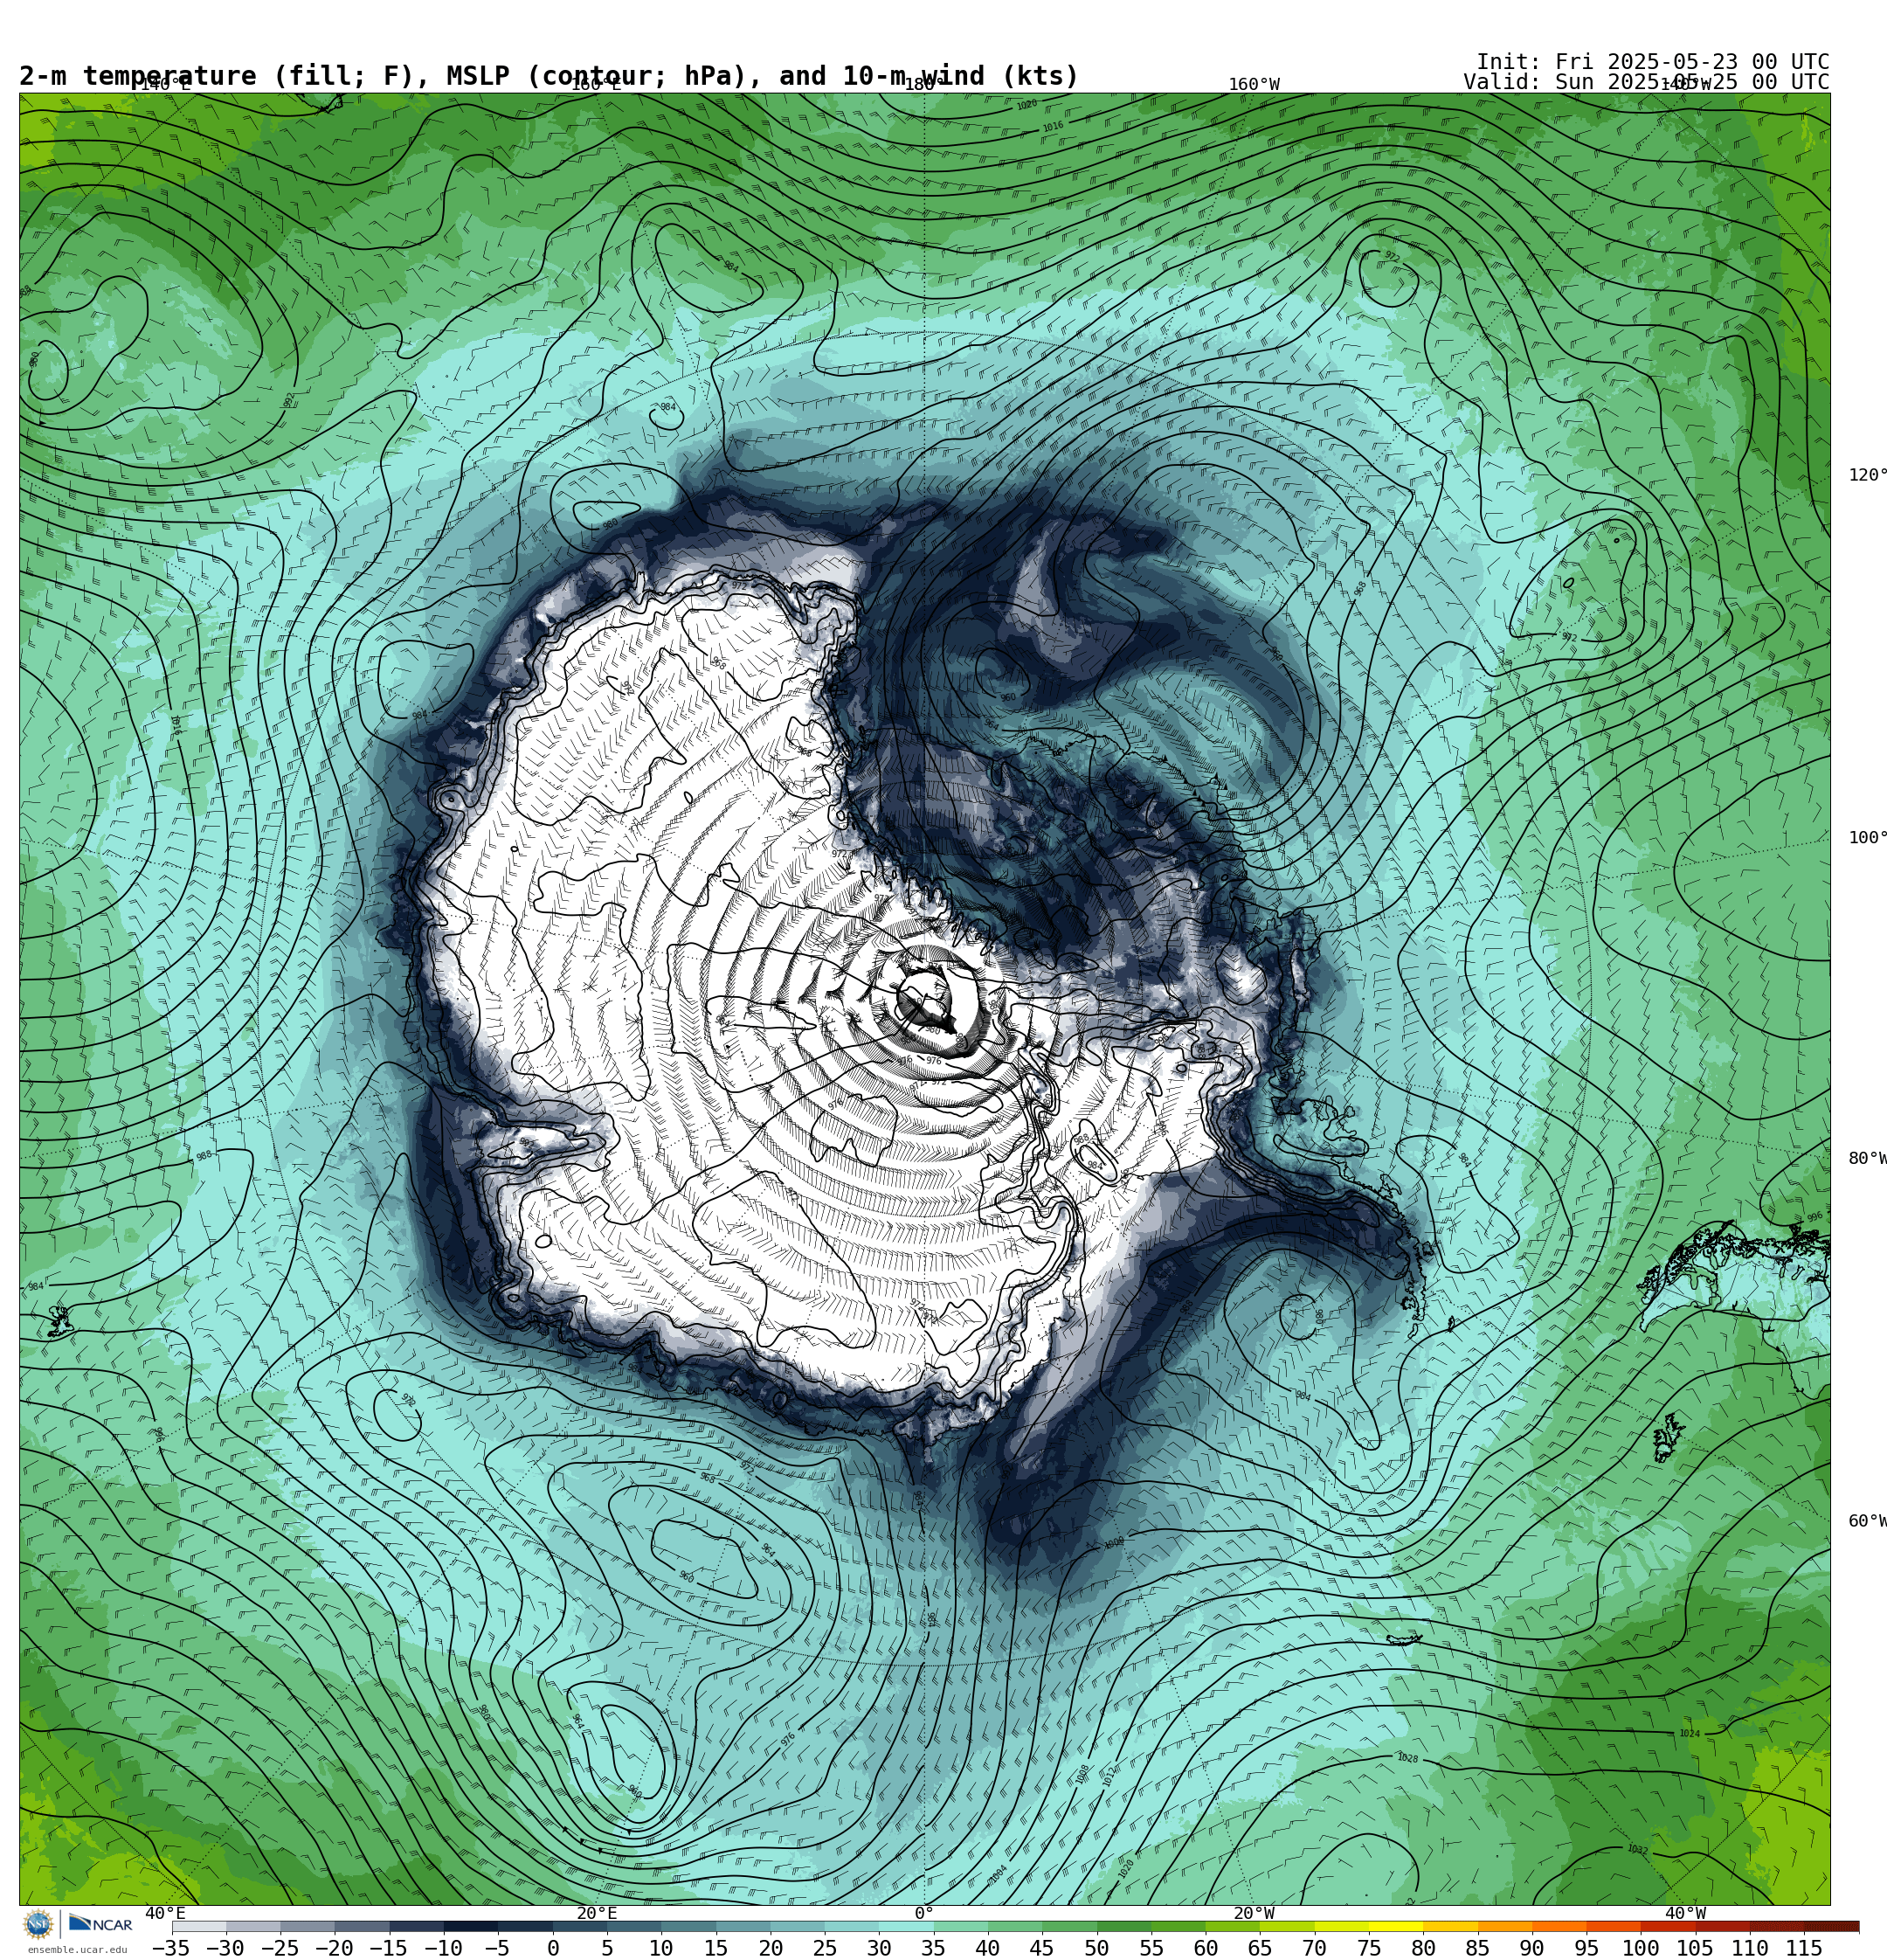Click the 'Valid: Sun 2025-05-25 00 UTC' text

pos(1646,82)
